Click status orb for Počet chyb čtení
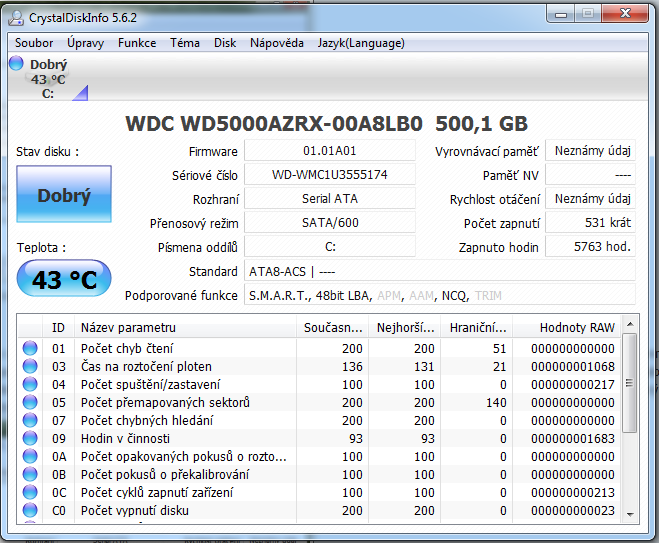This screenshot has width=659, height=543. pyautogui.click(x=30, y=348)
